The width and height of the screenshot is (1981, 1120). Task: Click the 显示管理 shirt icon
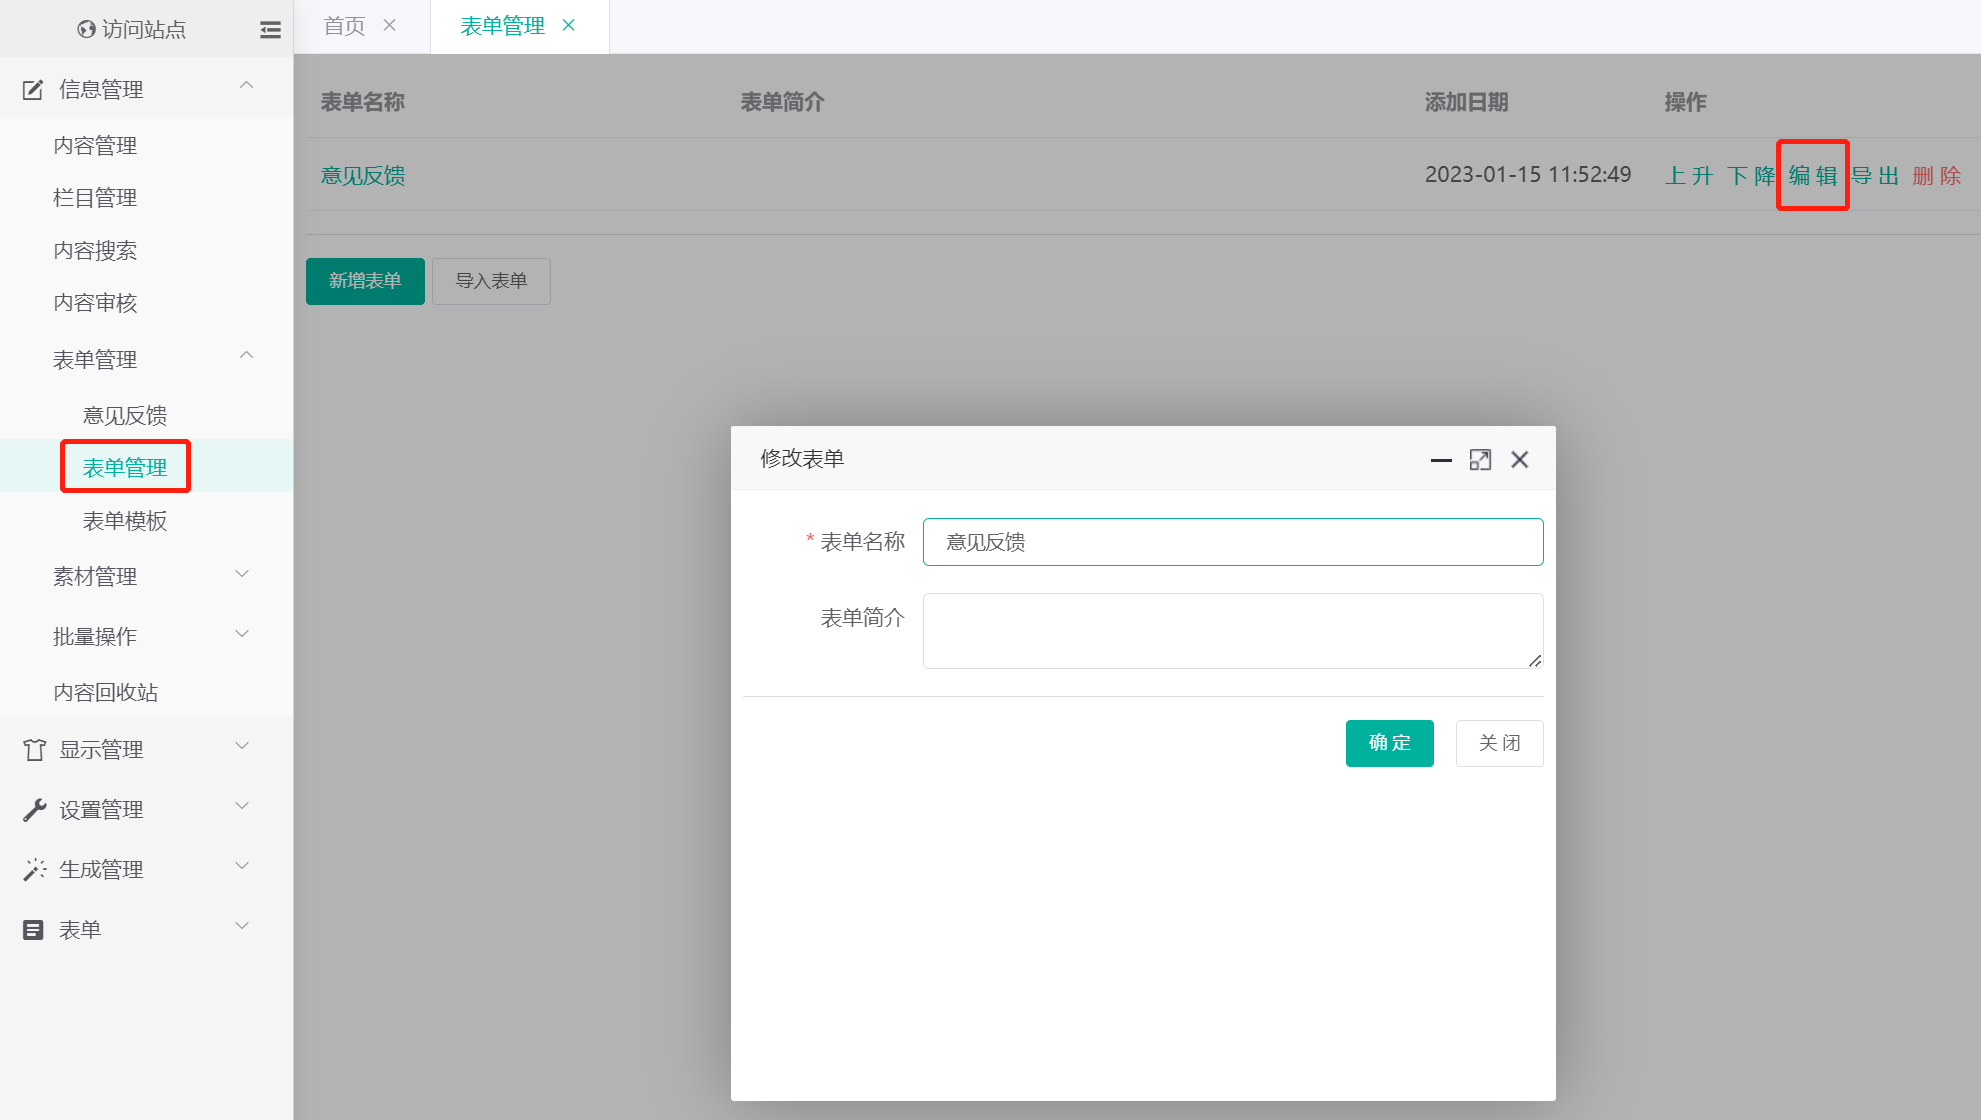(x=34, y=750)
